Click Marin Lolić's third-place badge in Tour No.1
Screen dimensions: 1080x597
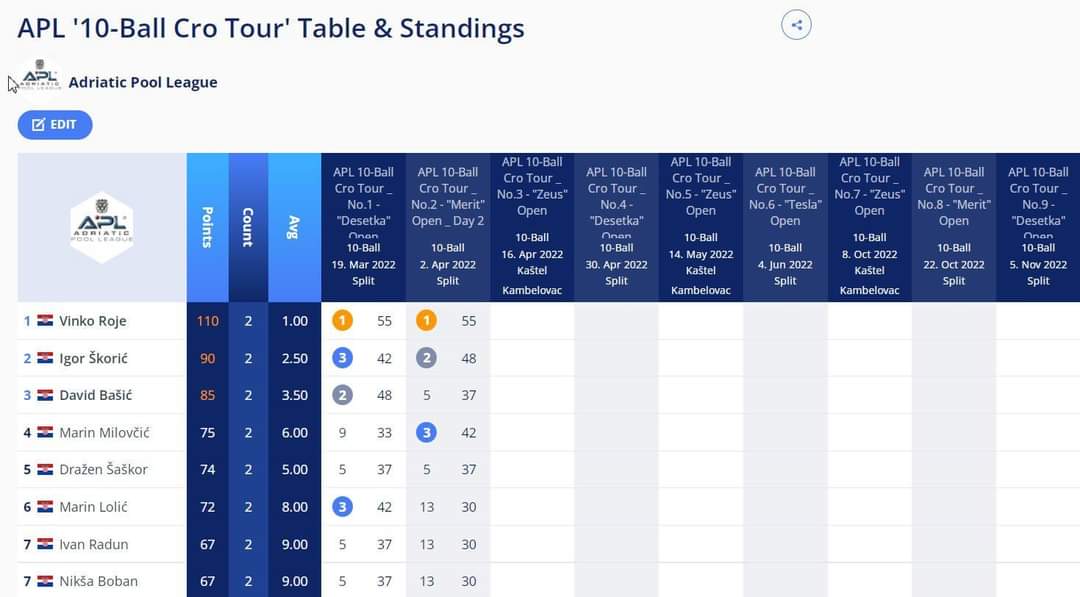point(342,507)
